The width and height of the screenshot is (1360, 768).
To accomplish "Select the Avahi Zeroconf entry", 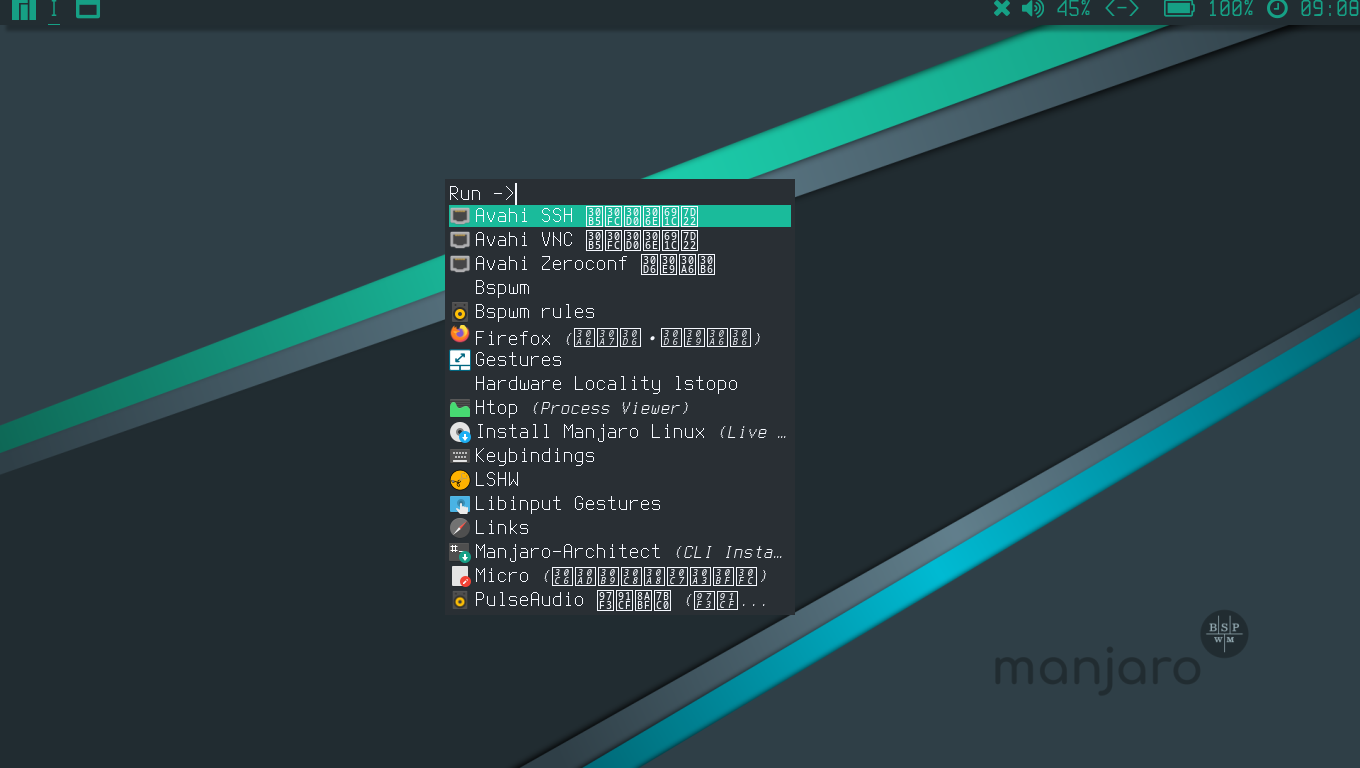I will coord(620,264).
